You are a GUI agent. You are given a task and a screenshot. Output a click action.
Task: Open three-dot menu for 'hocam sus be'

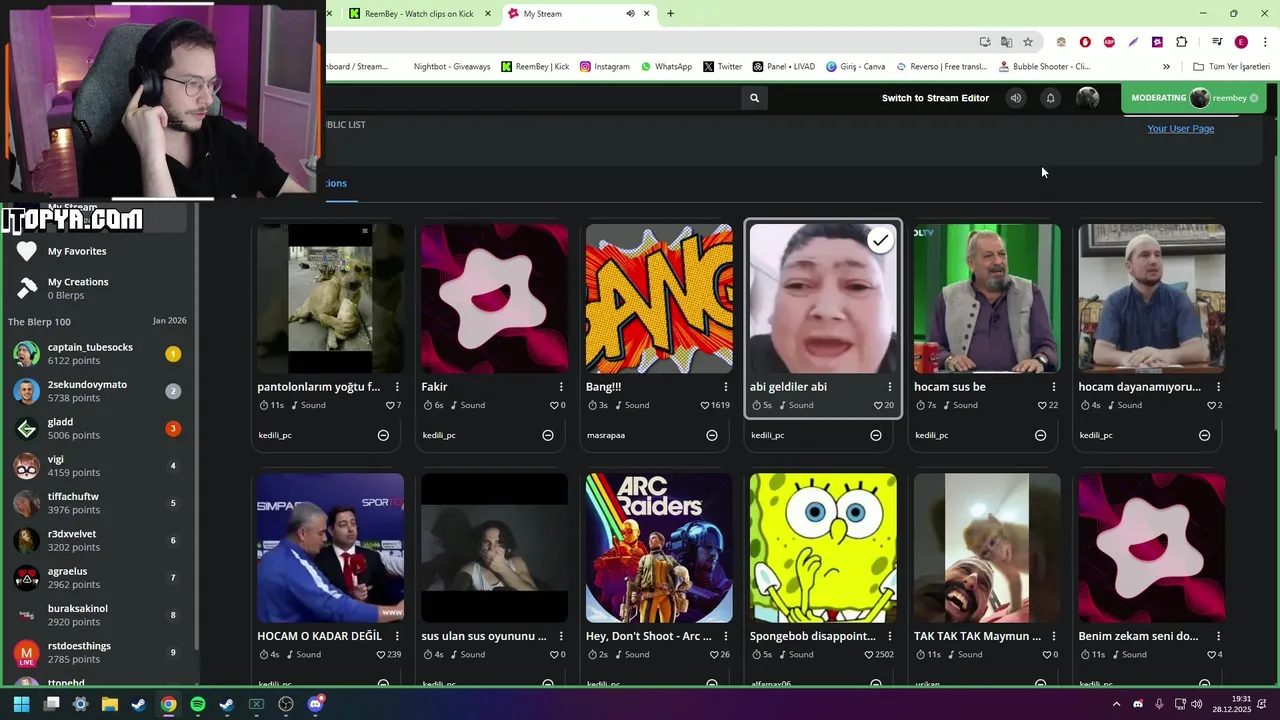1054,387
